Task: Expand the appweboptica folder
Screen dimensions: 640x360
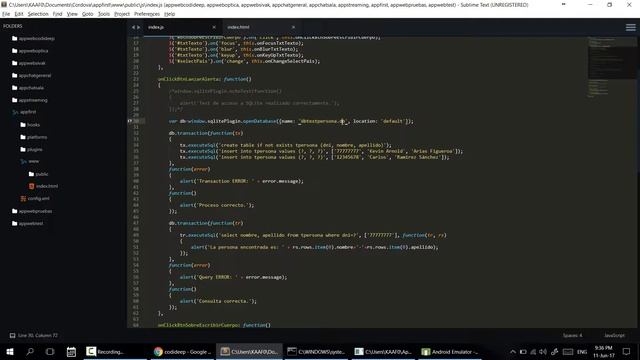Action: [x=30, y=51]
